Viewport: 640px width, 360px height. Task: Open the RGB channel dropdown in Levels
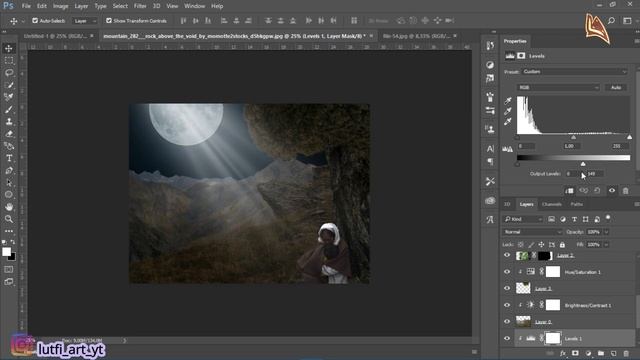[558, 87]
